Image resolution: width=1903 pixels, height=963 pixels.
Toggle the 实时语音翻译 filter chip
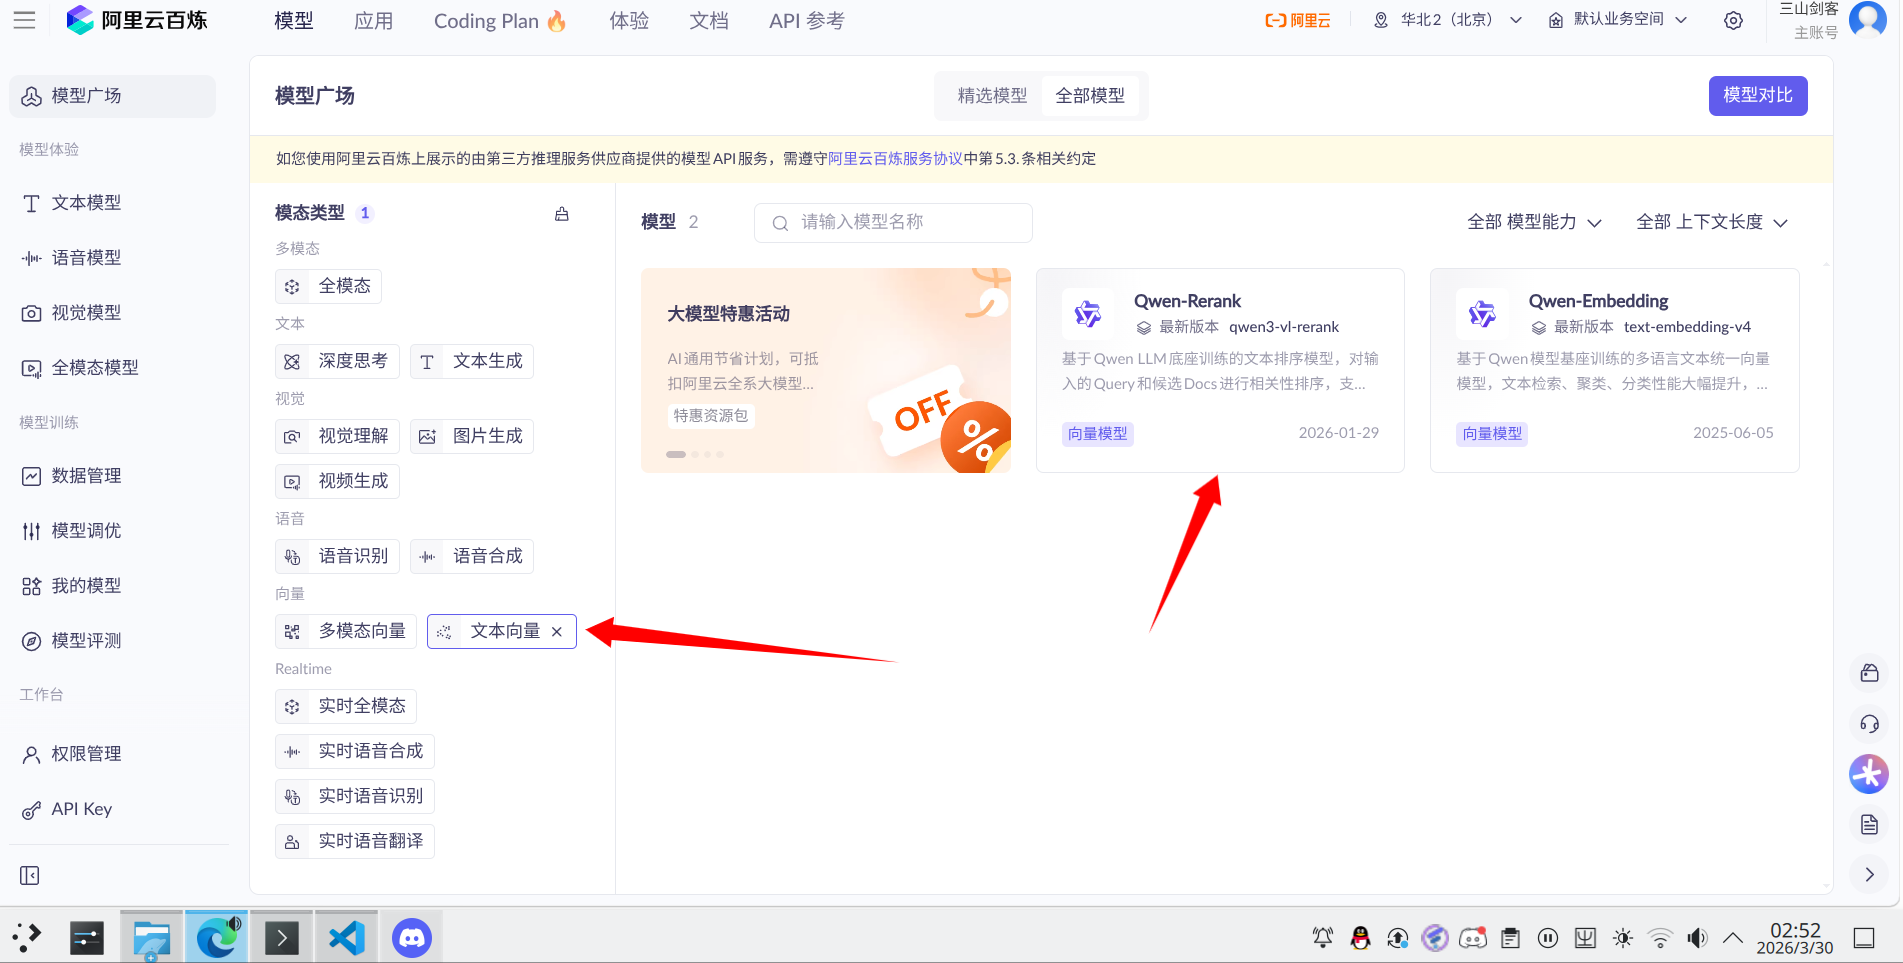click(355, 841)
